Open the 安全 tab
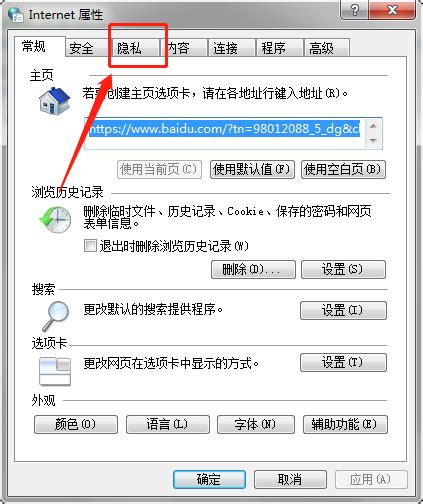The image size is (423, 504). [87, 49]
